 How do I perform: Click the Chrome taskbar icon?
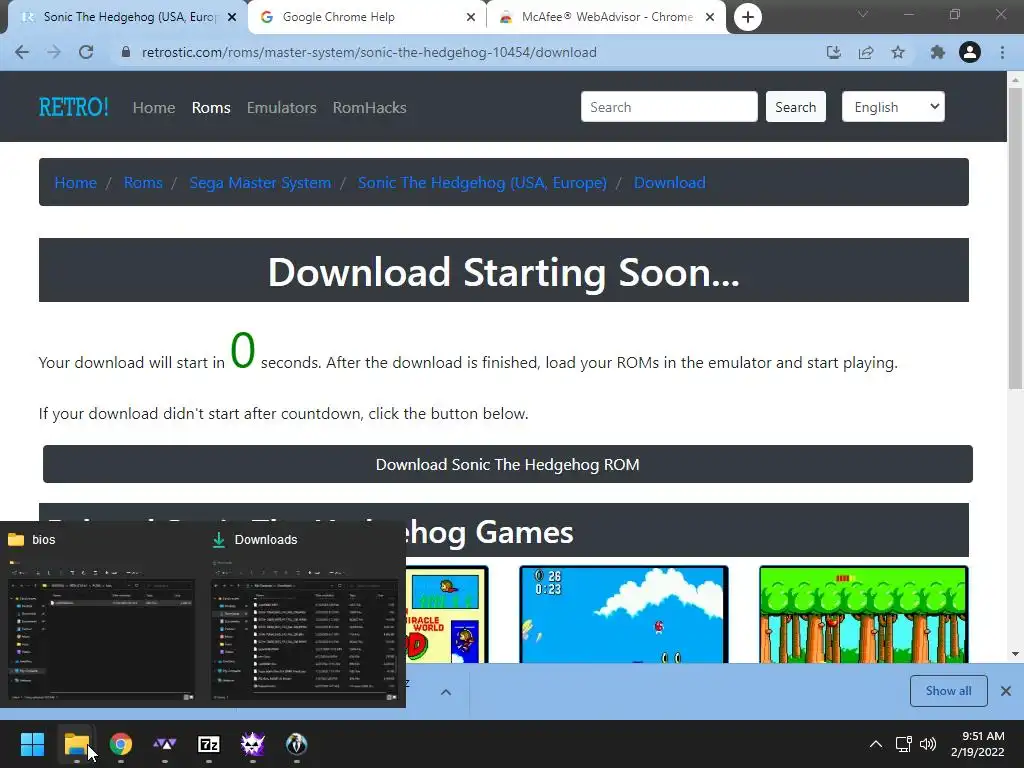pos(121,744)
